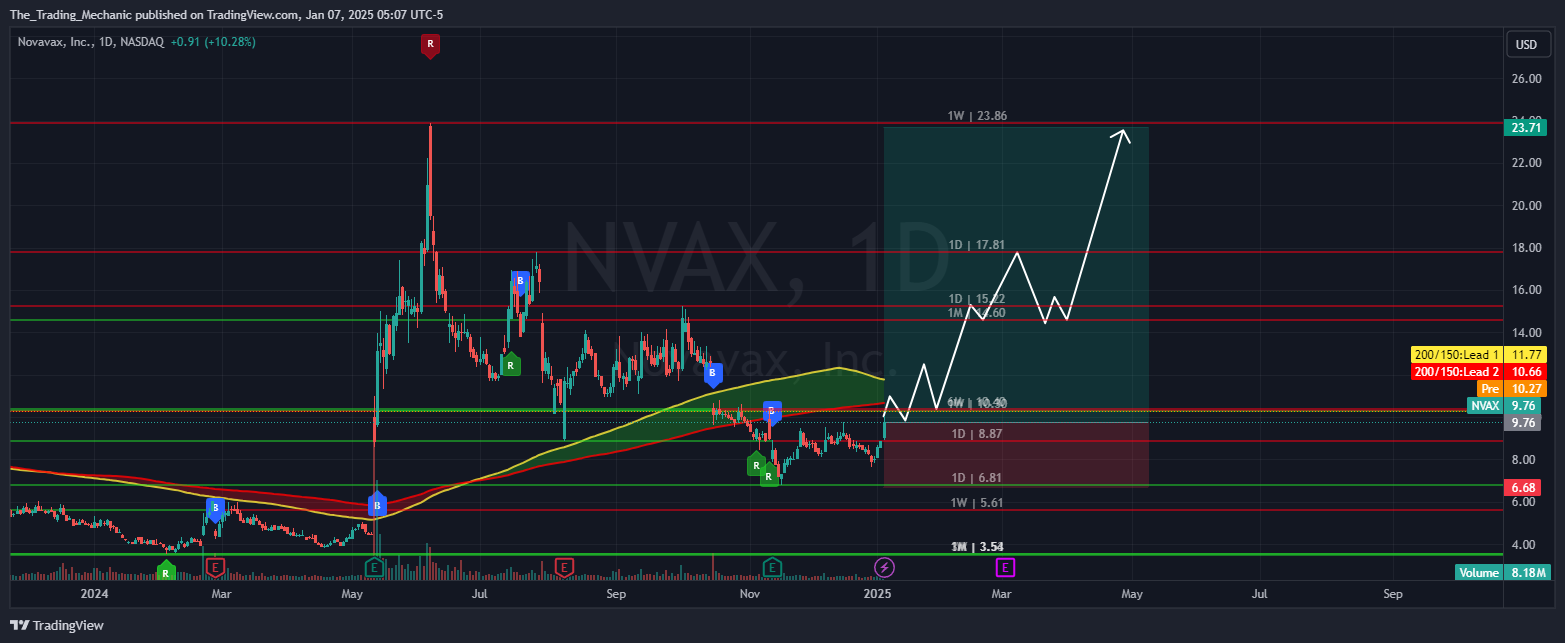Click the orange Pre 10.27 label
The width and height of the screenshot is (1565, 643).
point(1511,388)
